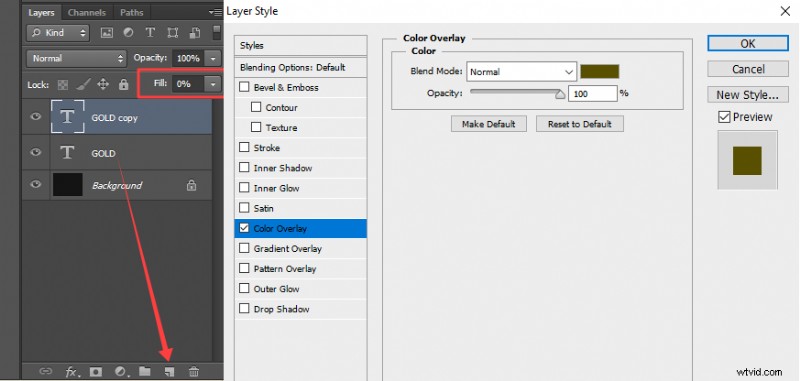The width and height of the screenshot is (800, 381).
Task: Uncheck the Color Overlay checkbox
Action: tap(244, 228)
